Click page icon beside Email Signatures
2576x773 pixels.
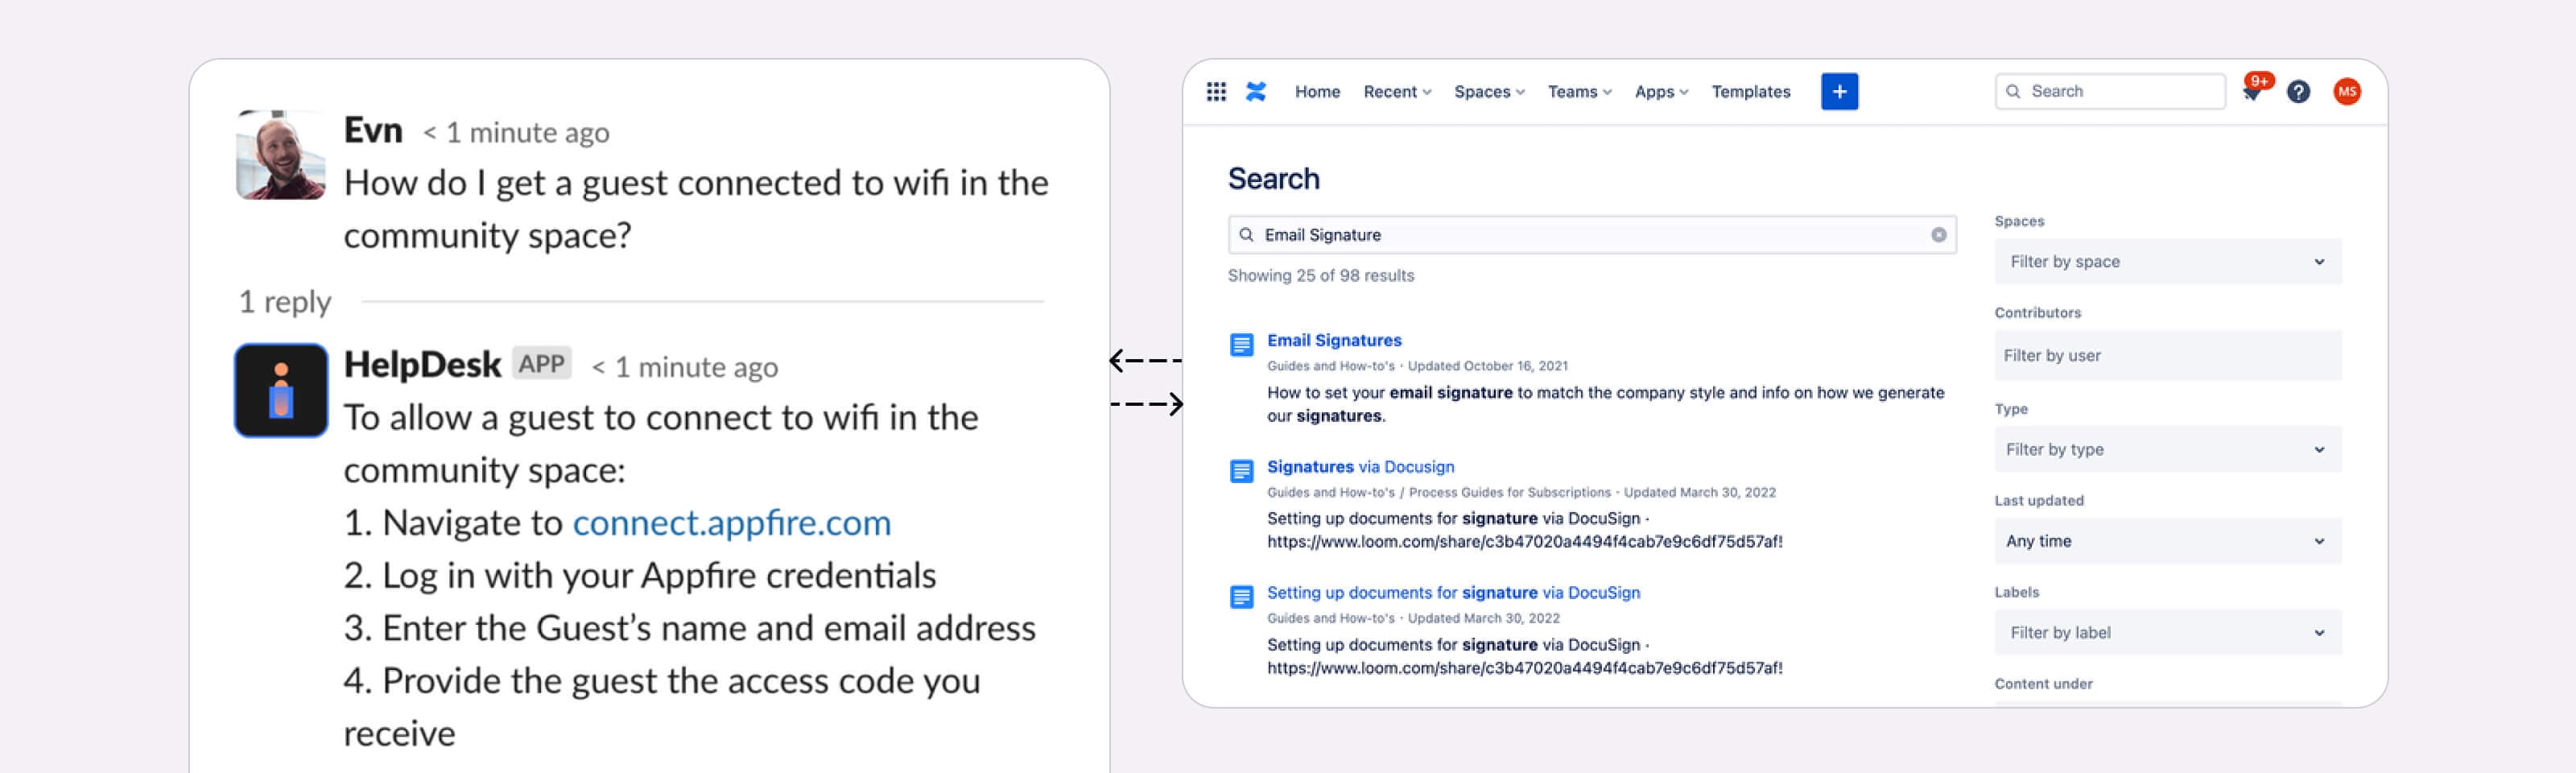point(1241,345)
